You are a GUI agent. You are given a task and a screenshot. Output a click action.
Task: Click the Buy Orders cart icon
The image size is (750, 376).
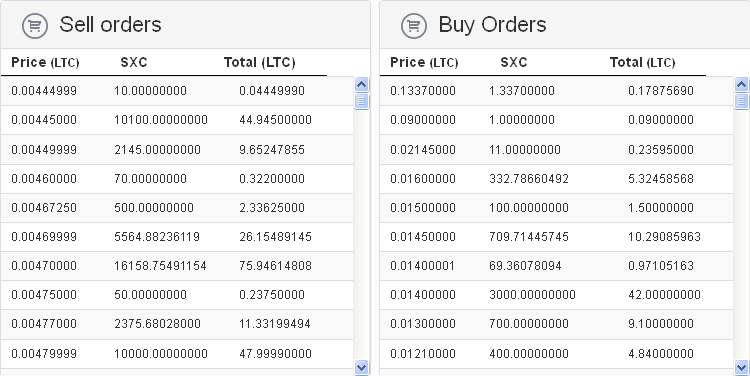click(414, 26)
